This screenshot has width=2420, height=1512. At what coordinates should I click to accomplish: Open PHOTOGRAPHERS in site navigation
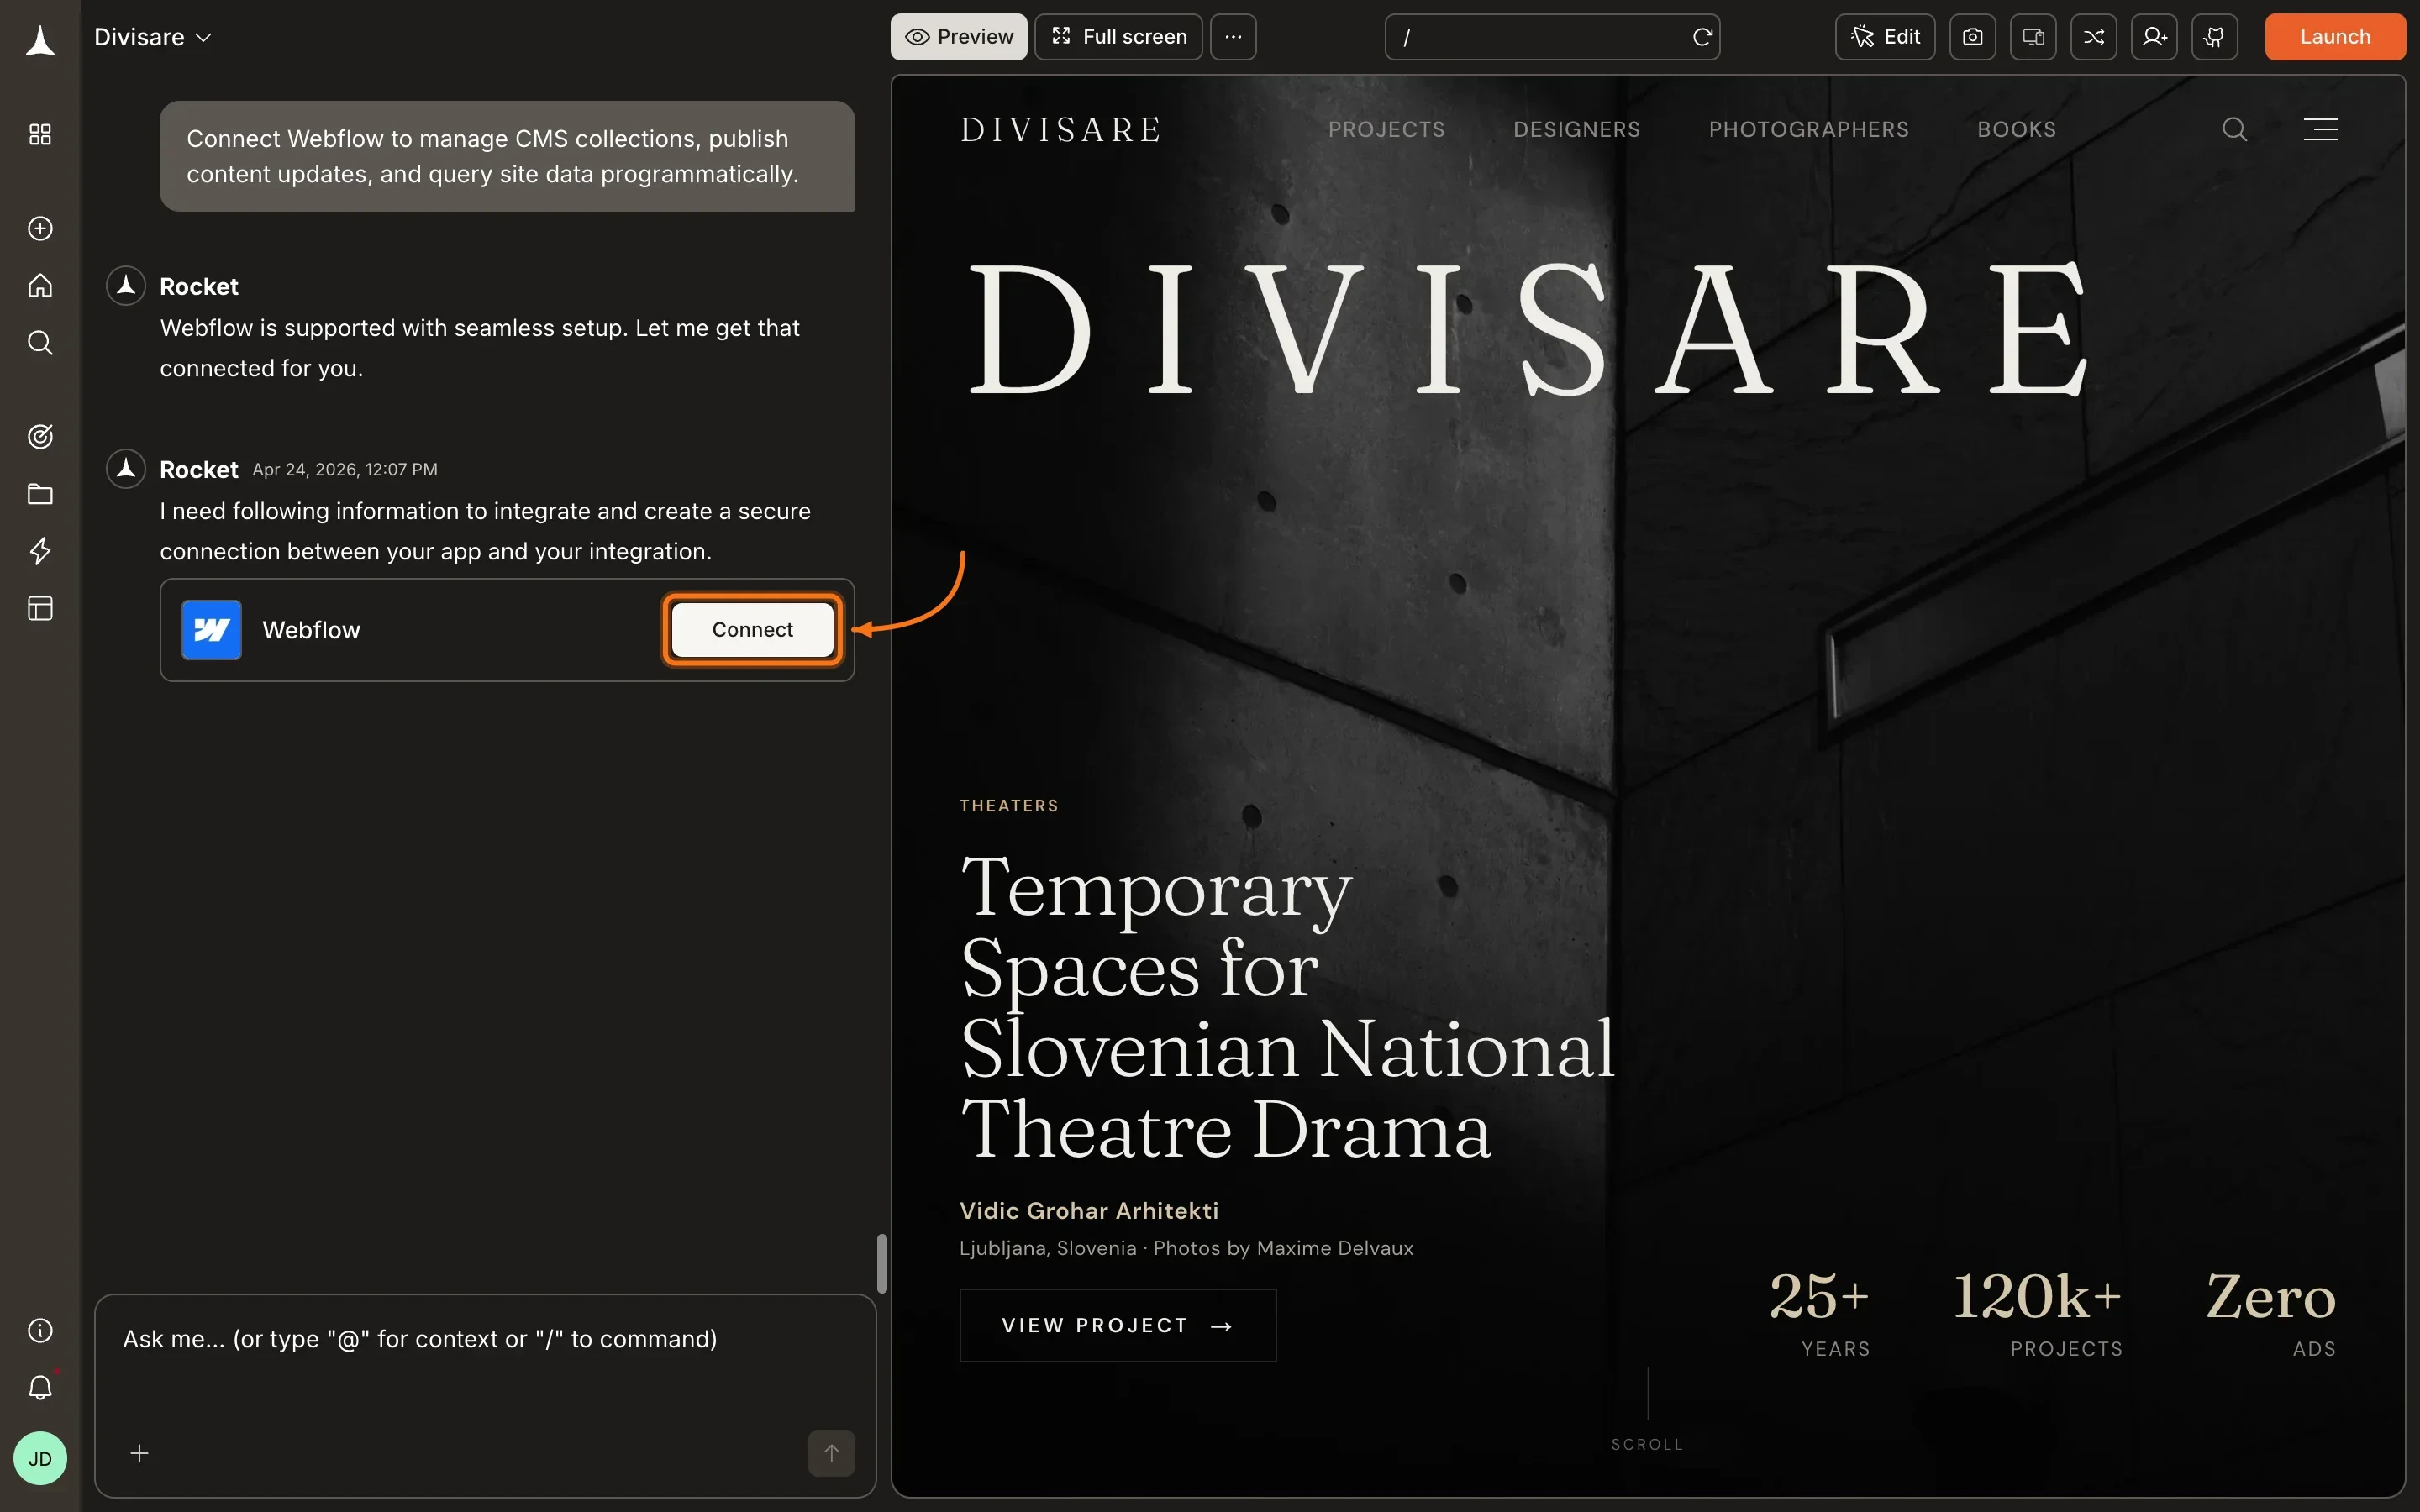pyautogui.click(x=1808, y=130)
